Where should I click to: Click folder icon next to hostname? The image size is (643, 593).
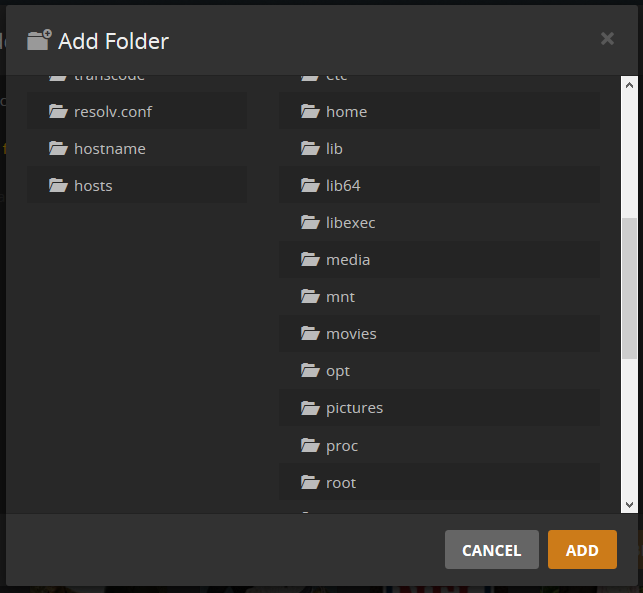[x=58, y=148]
